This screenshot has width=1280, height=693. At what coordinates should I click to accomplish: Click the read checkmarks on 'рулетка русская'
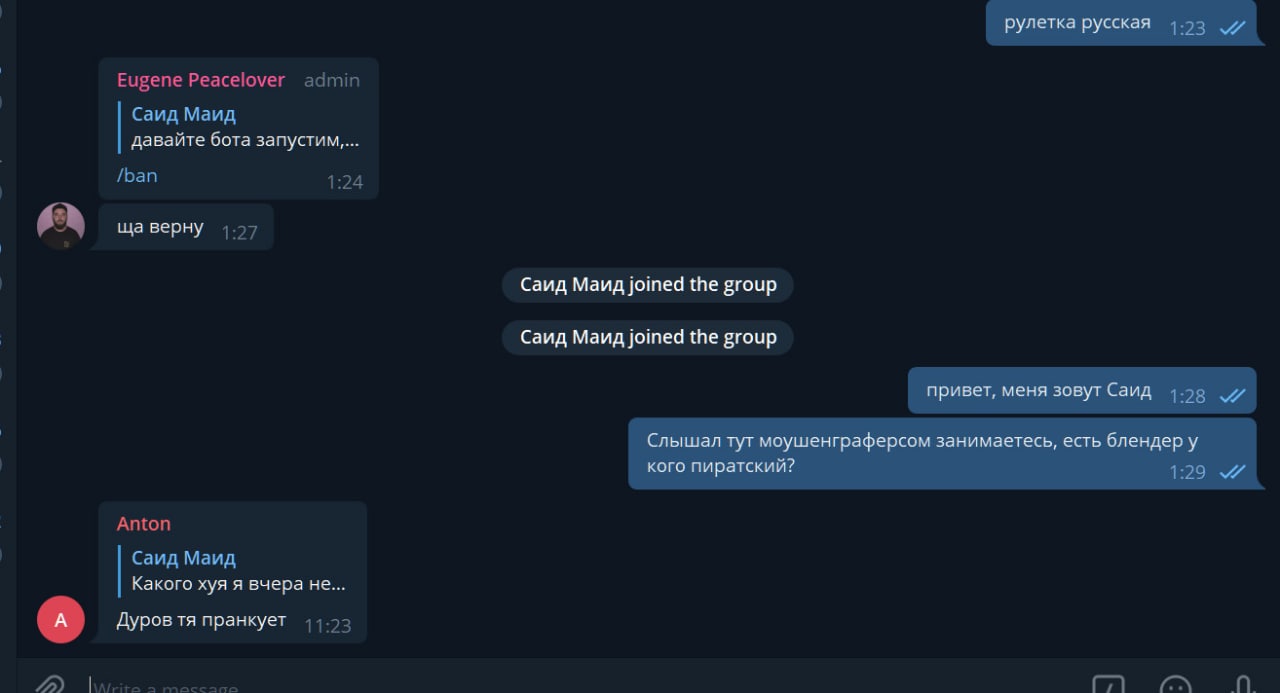[1232, 28]
